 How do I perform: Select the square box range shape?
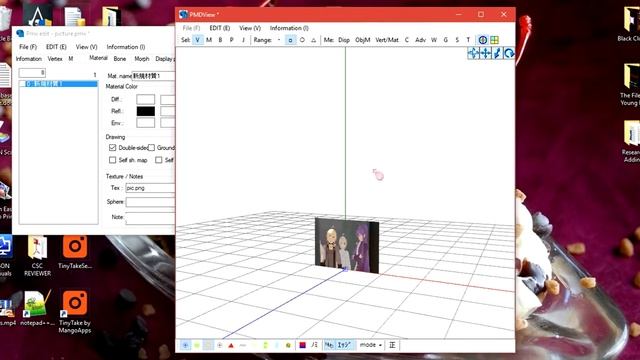point(290,40)
